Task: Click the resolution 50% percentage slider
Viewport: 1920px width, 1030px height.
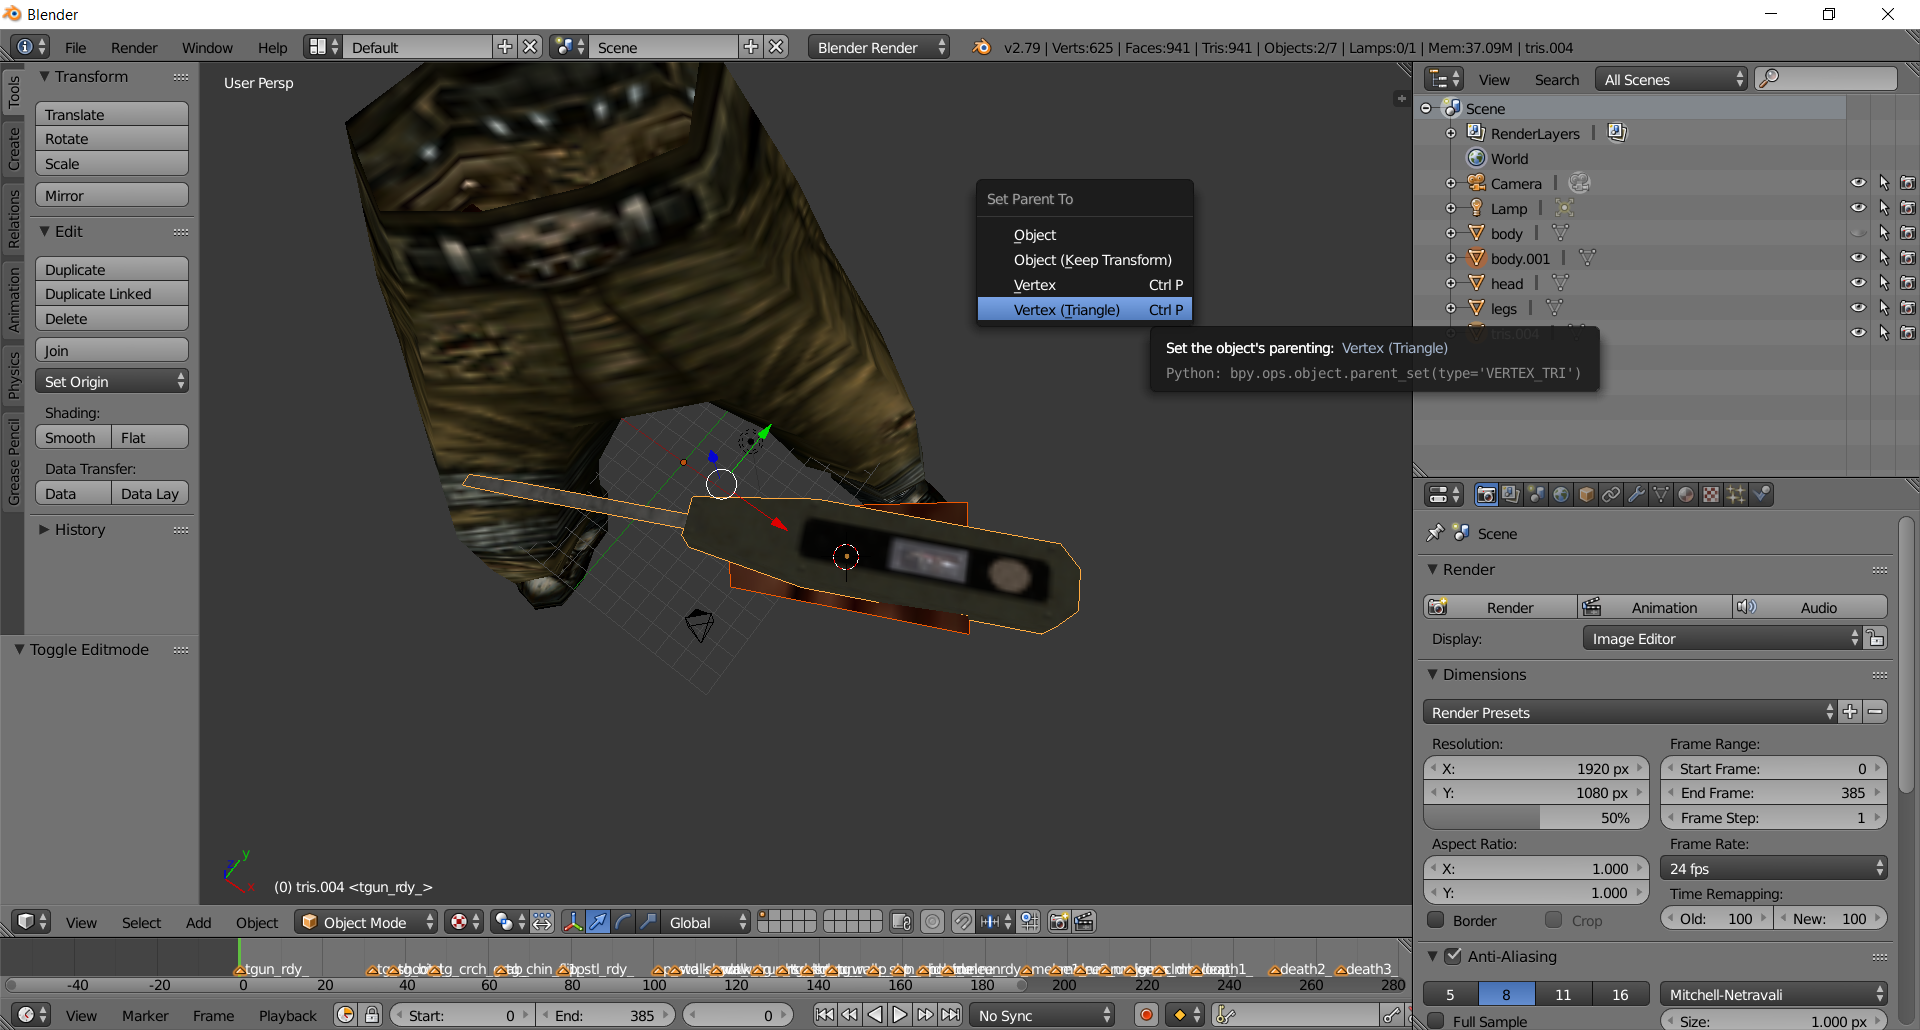Action: click(x=1535, y=817)
